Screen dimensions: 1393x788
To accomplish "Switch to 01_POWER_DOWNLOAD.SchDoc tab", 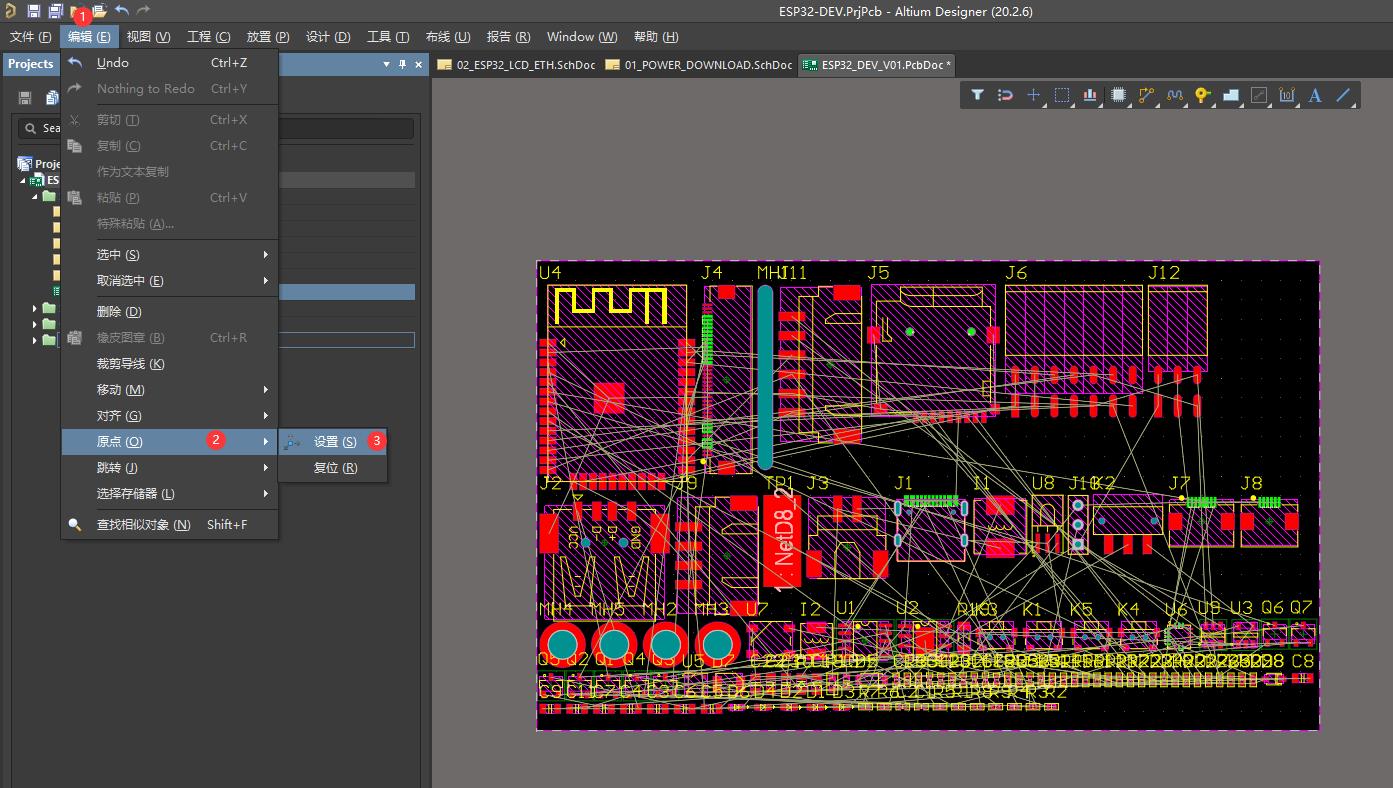I will pos(700,65).
